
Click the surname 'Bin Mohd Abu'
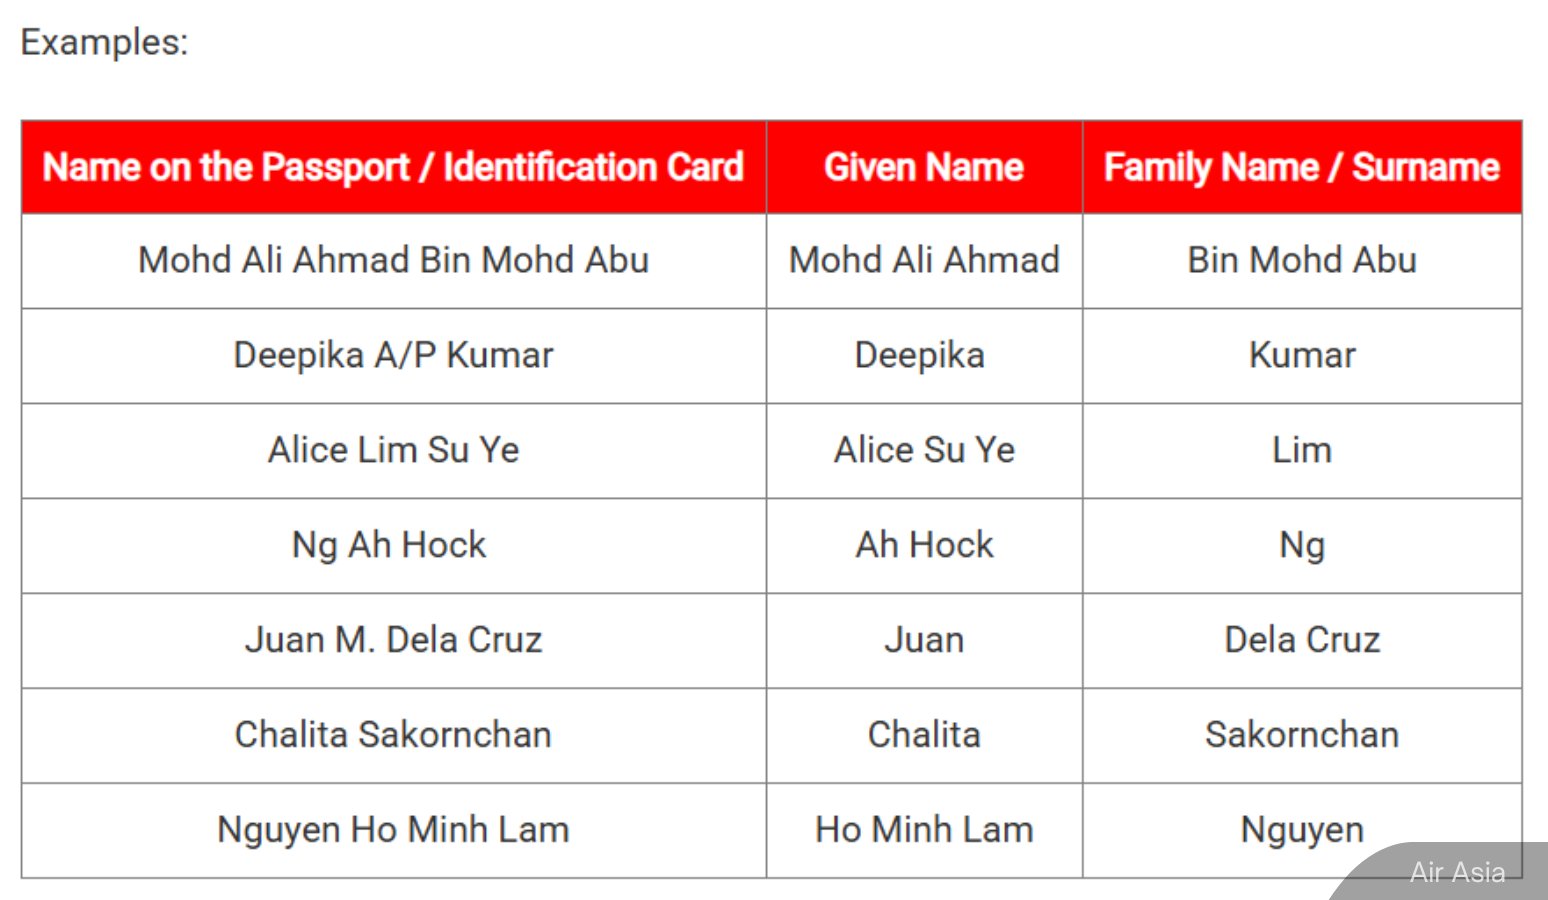point(1302,261)
